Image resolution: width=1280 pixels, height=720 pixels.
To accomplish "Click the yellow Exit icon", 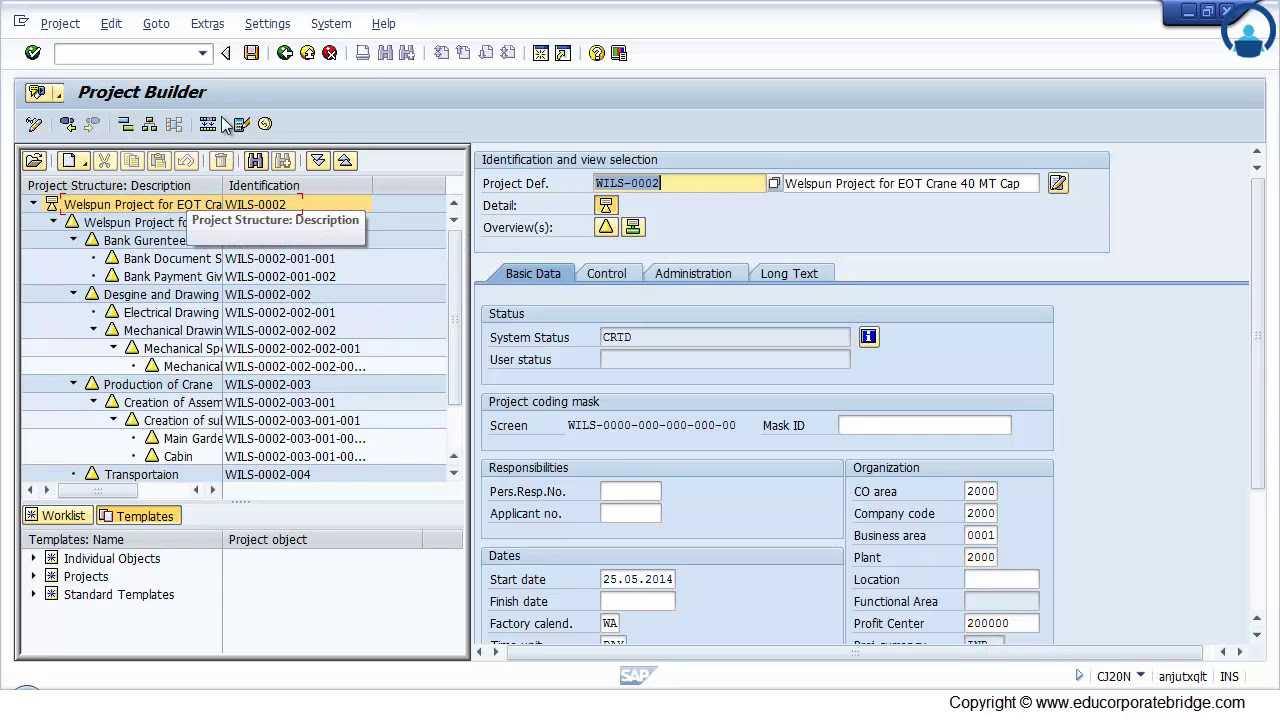I will click(x=307, y=53).
